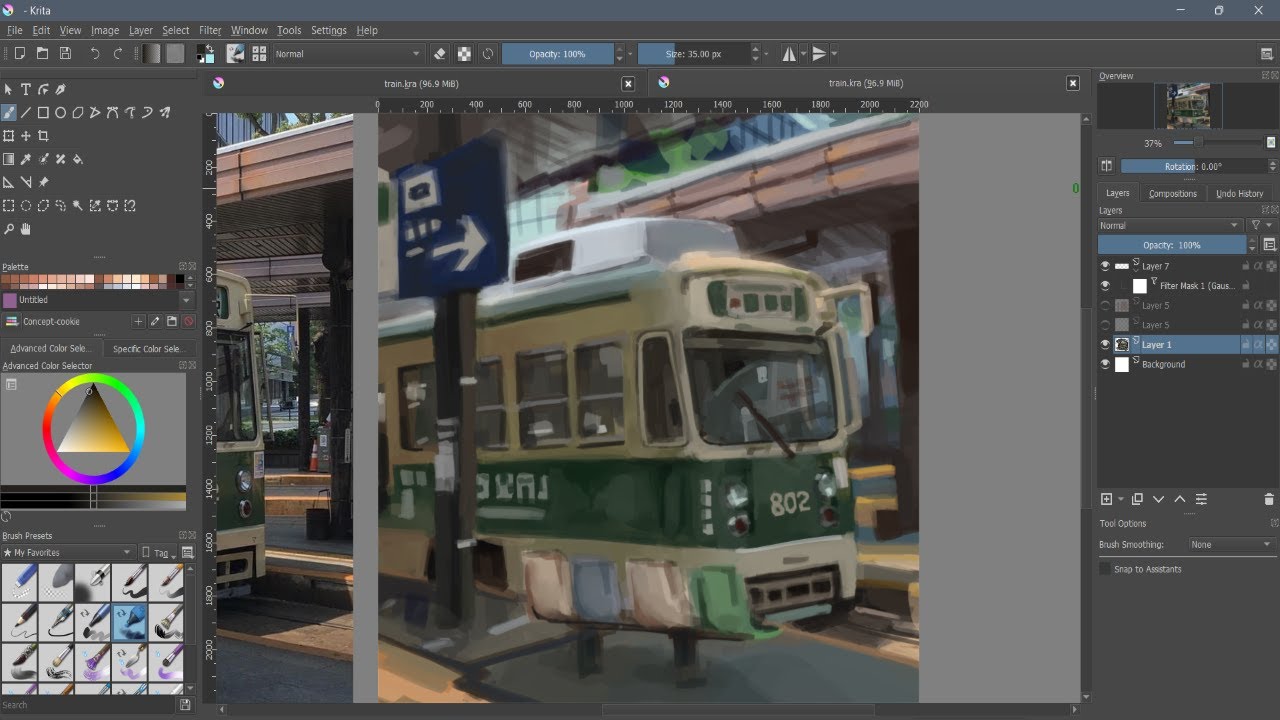
Task: Switch to the Undo History tab
Action: 1239,193
